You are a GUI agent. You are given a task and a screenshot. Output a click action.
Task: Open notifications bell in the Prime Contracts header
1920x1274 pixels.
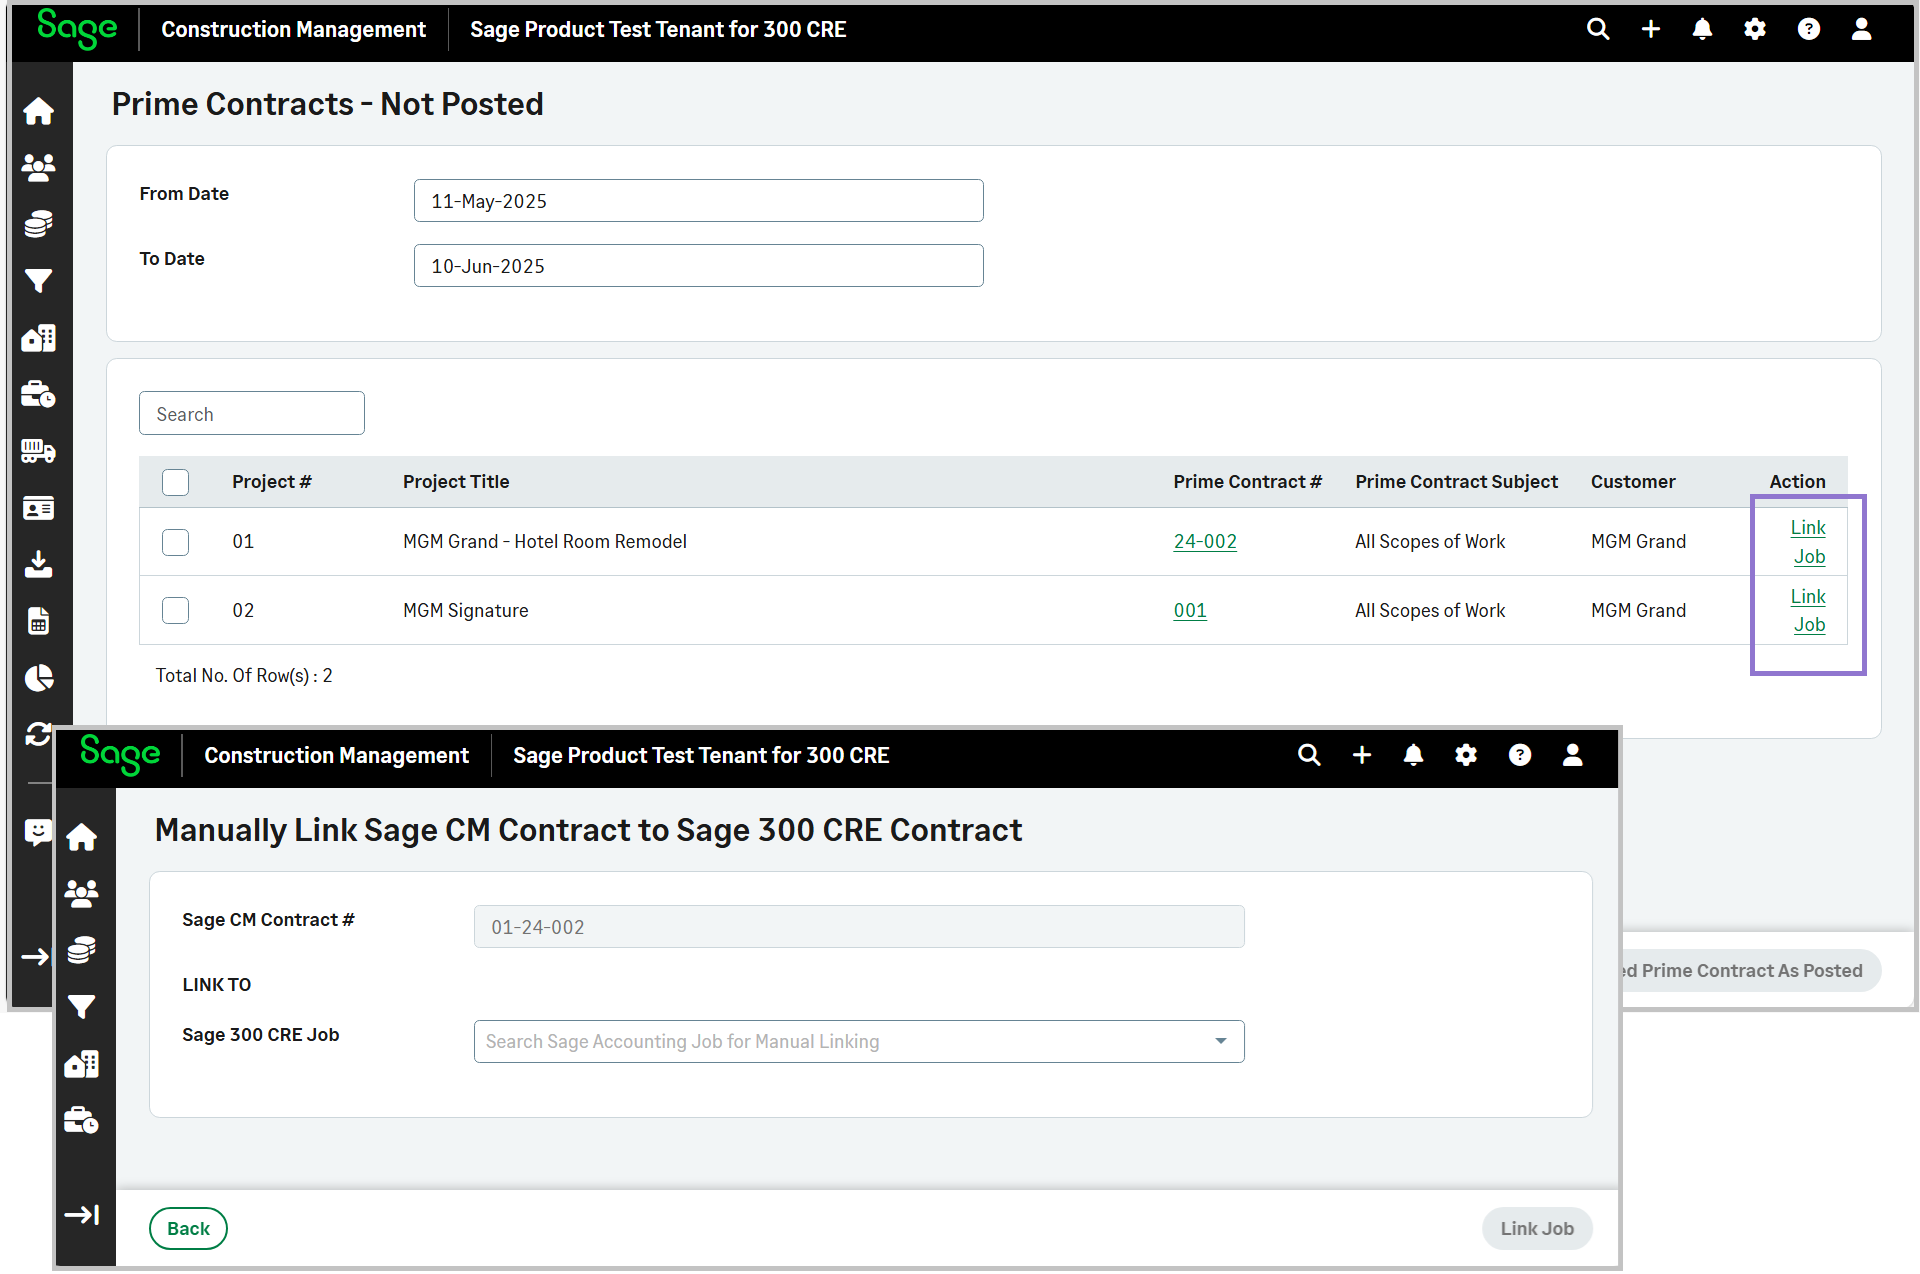pos(1702,29)
